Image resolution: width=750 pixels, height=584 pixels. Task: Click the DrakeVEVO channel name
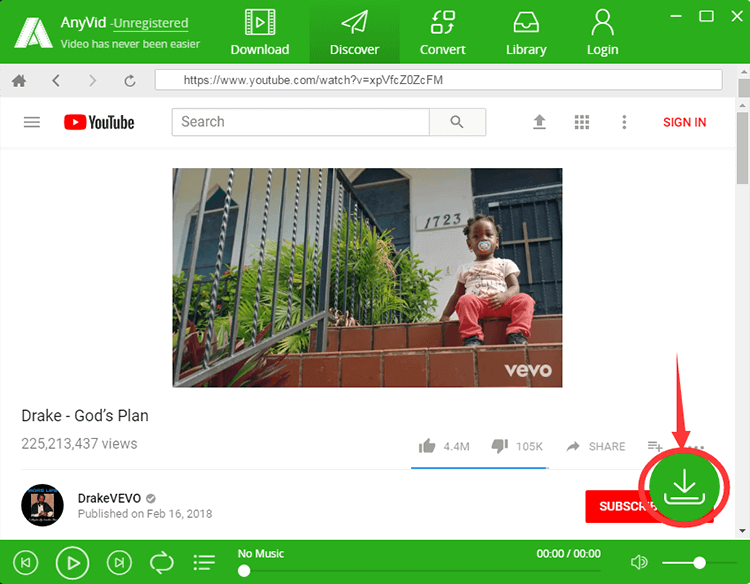coord(109,498)
